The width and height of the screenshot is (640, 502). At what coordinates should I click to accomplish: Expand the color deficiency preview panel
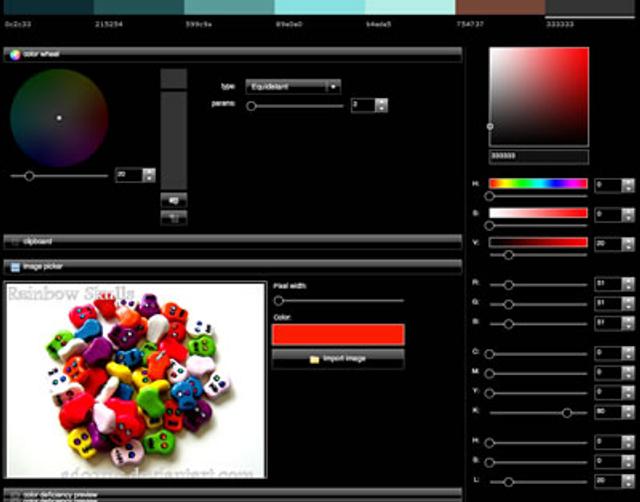pos(233,494)
